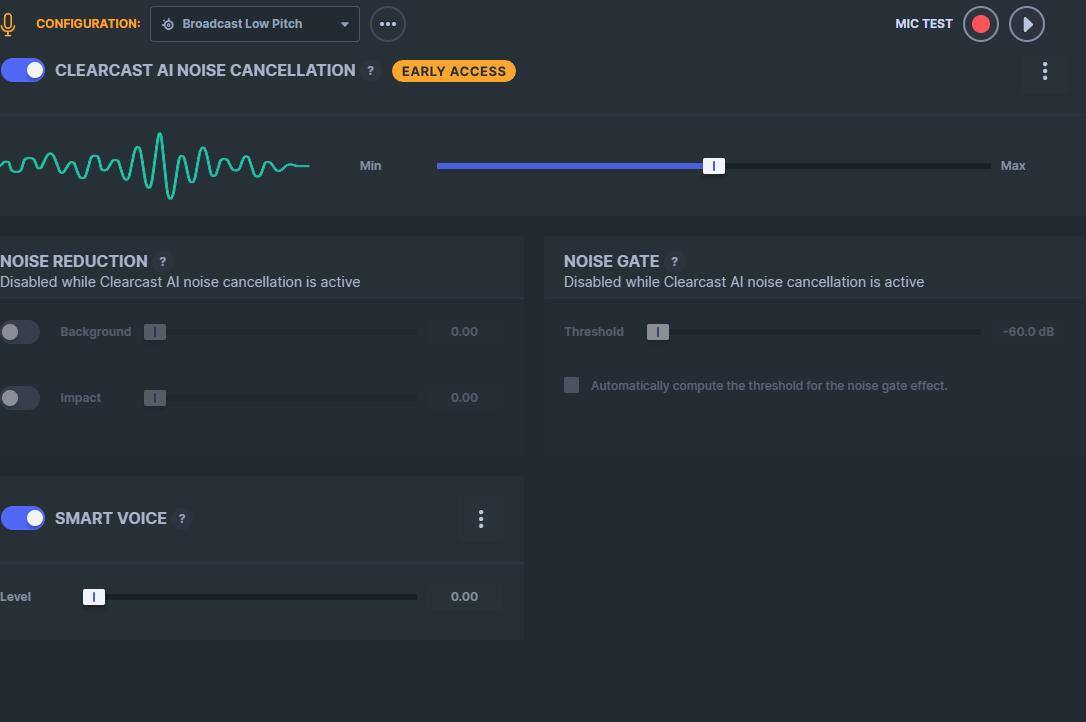The height and width of the screenshot is (722, 1086).
Task: Click the microphone icon beside Configuration
Action: (x=8, y=24)
